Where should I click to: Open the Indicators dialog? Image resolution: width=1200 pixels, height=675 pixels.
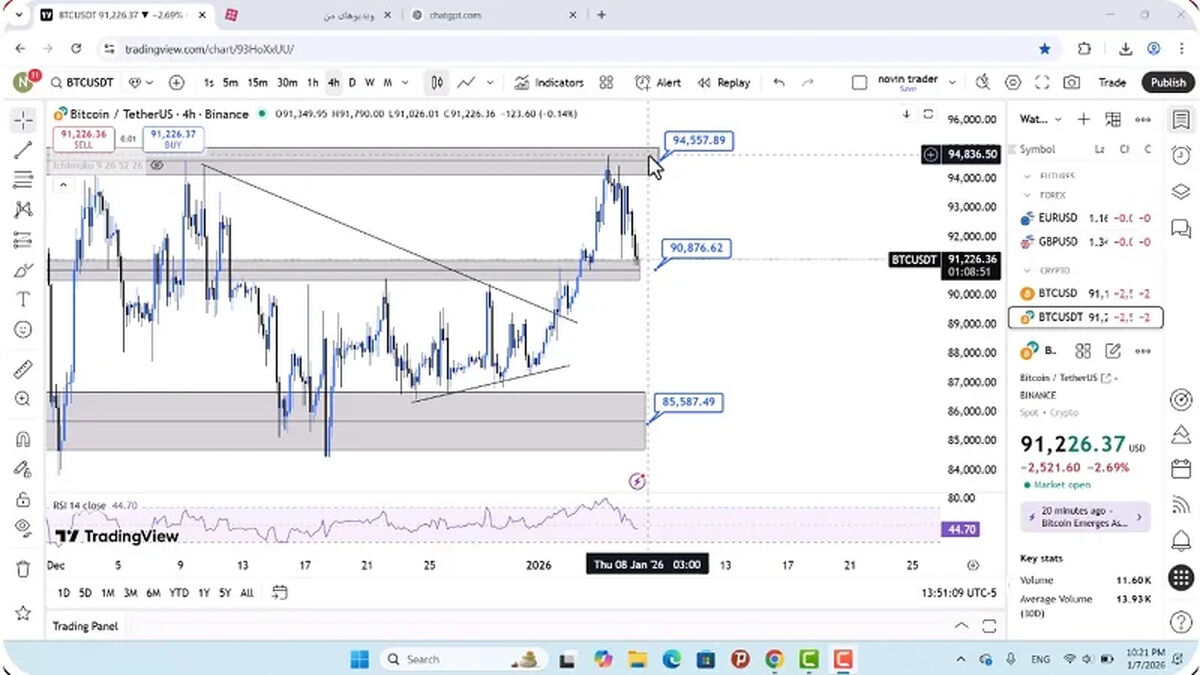[549, 83]
